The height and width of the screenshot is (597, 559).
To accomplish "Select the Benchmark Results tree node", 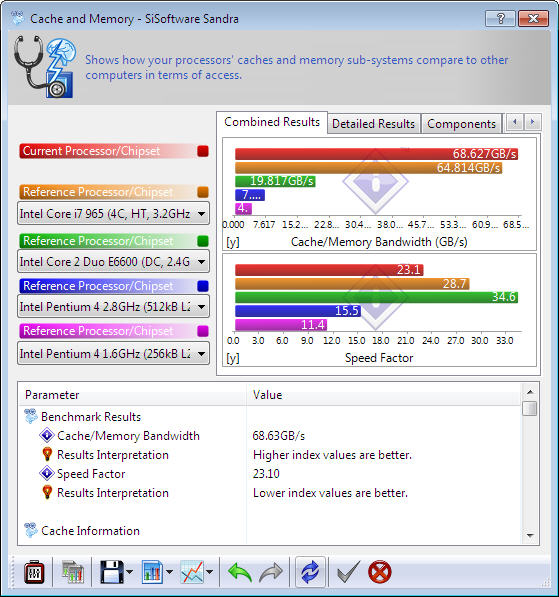I will tap(91, 417).
